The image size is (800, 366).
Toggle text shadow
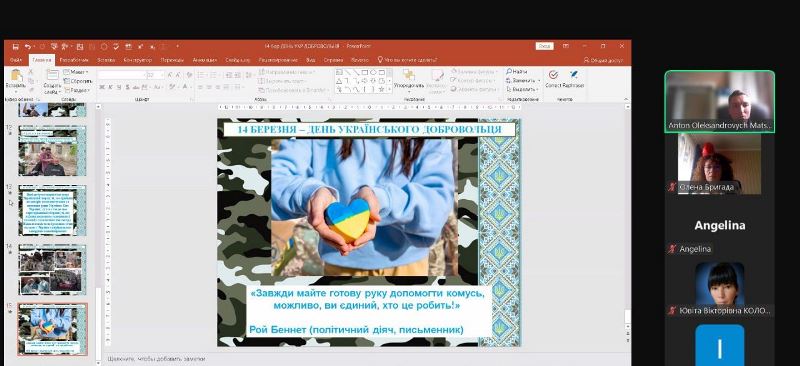(128, 87)
